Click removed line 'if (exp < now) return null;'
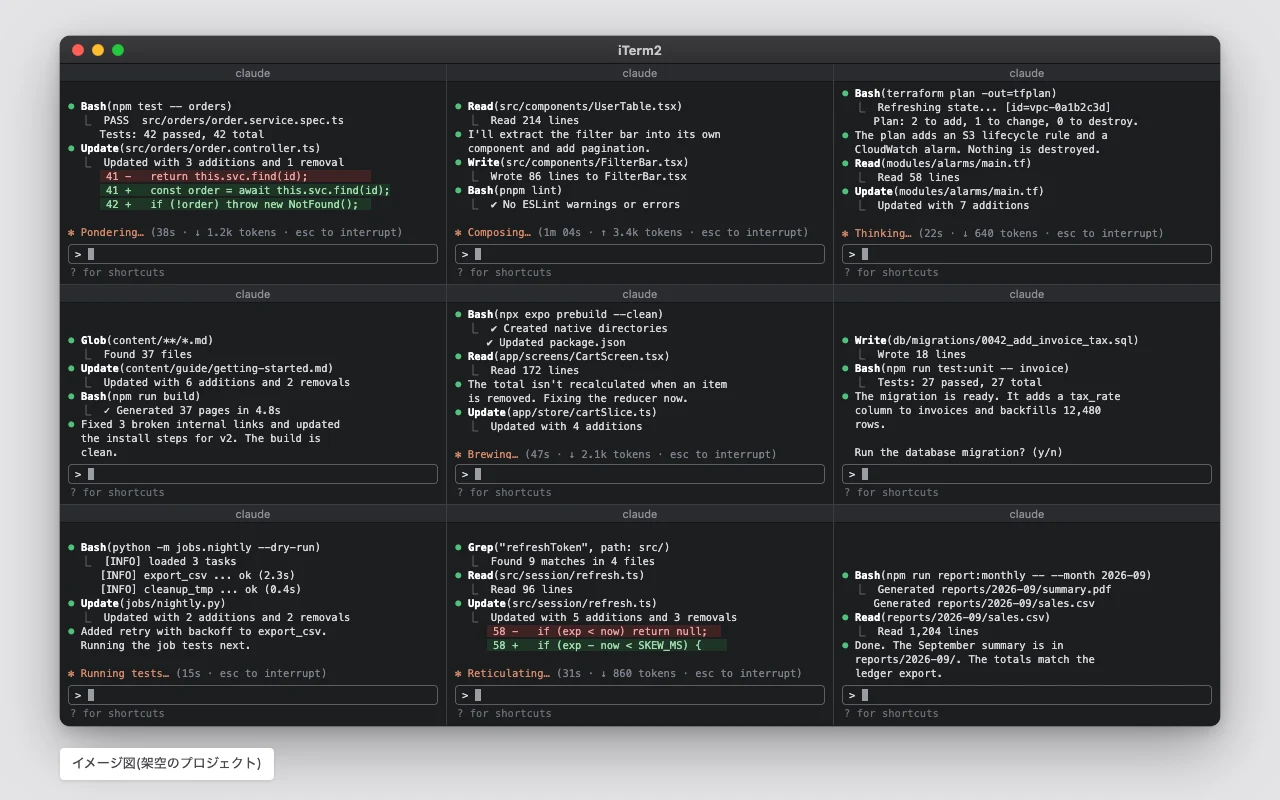Screen dimensions: 1280x800 [x=603, y=631]
